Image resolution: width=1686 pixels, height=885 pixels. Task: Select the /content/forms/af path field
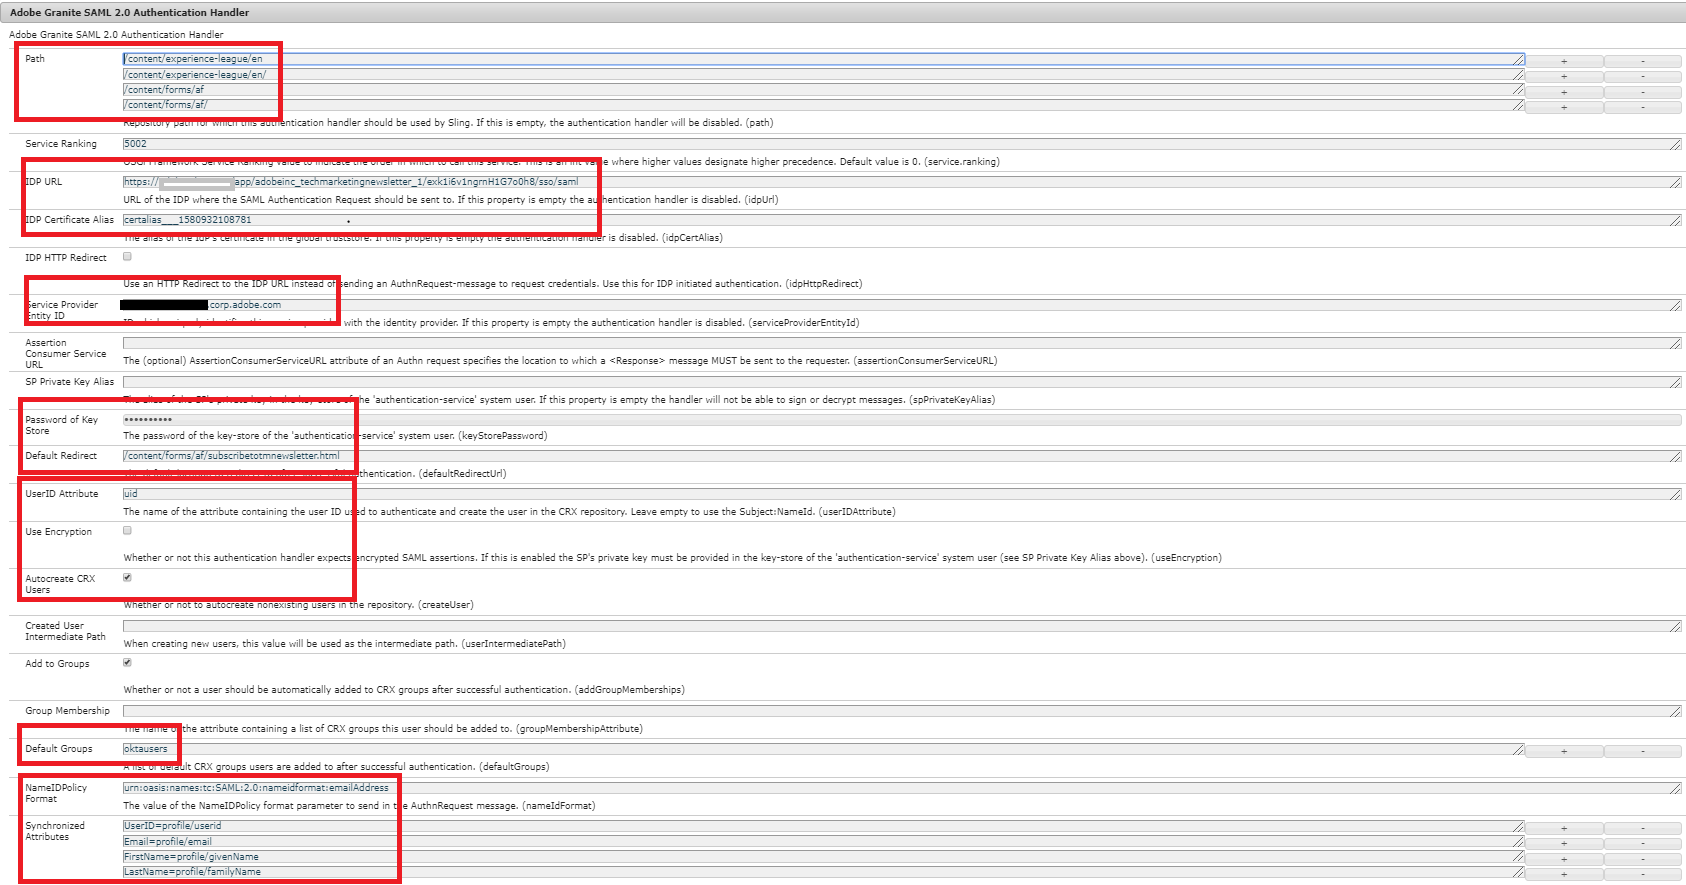pyautogui.click(x=823, y=90)
